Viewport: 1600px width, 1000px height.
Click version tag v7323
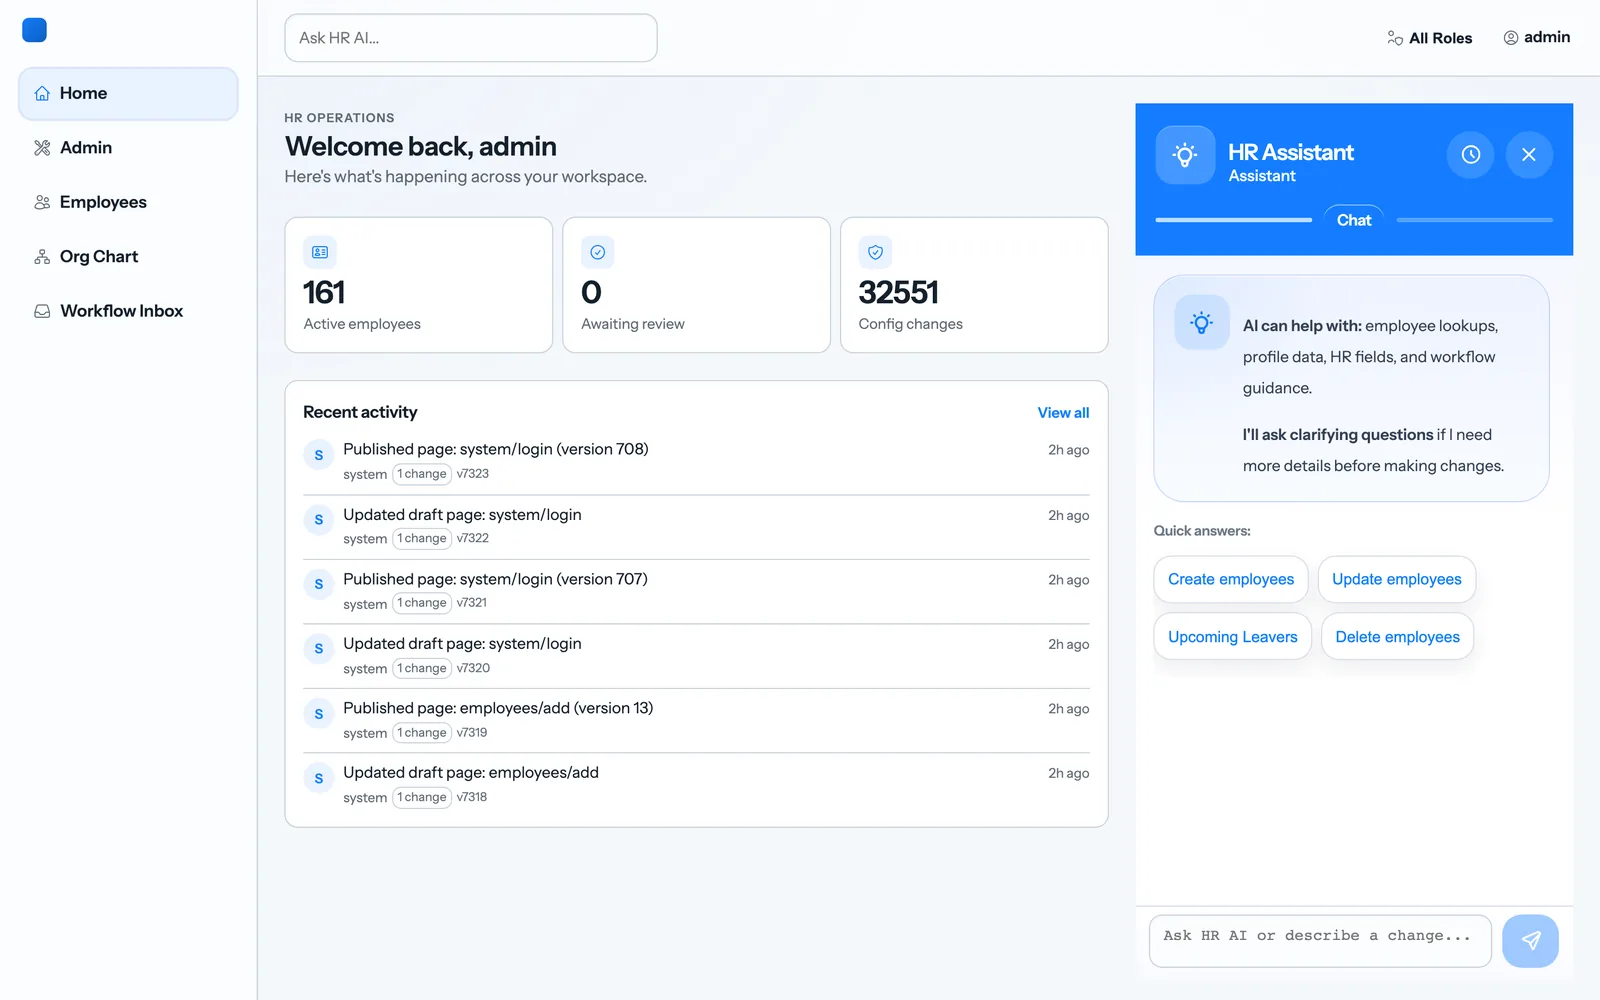coord(473,474)
